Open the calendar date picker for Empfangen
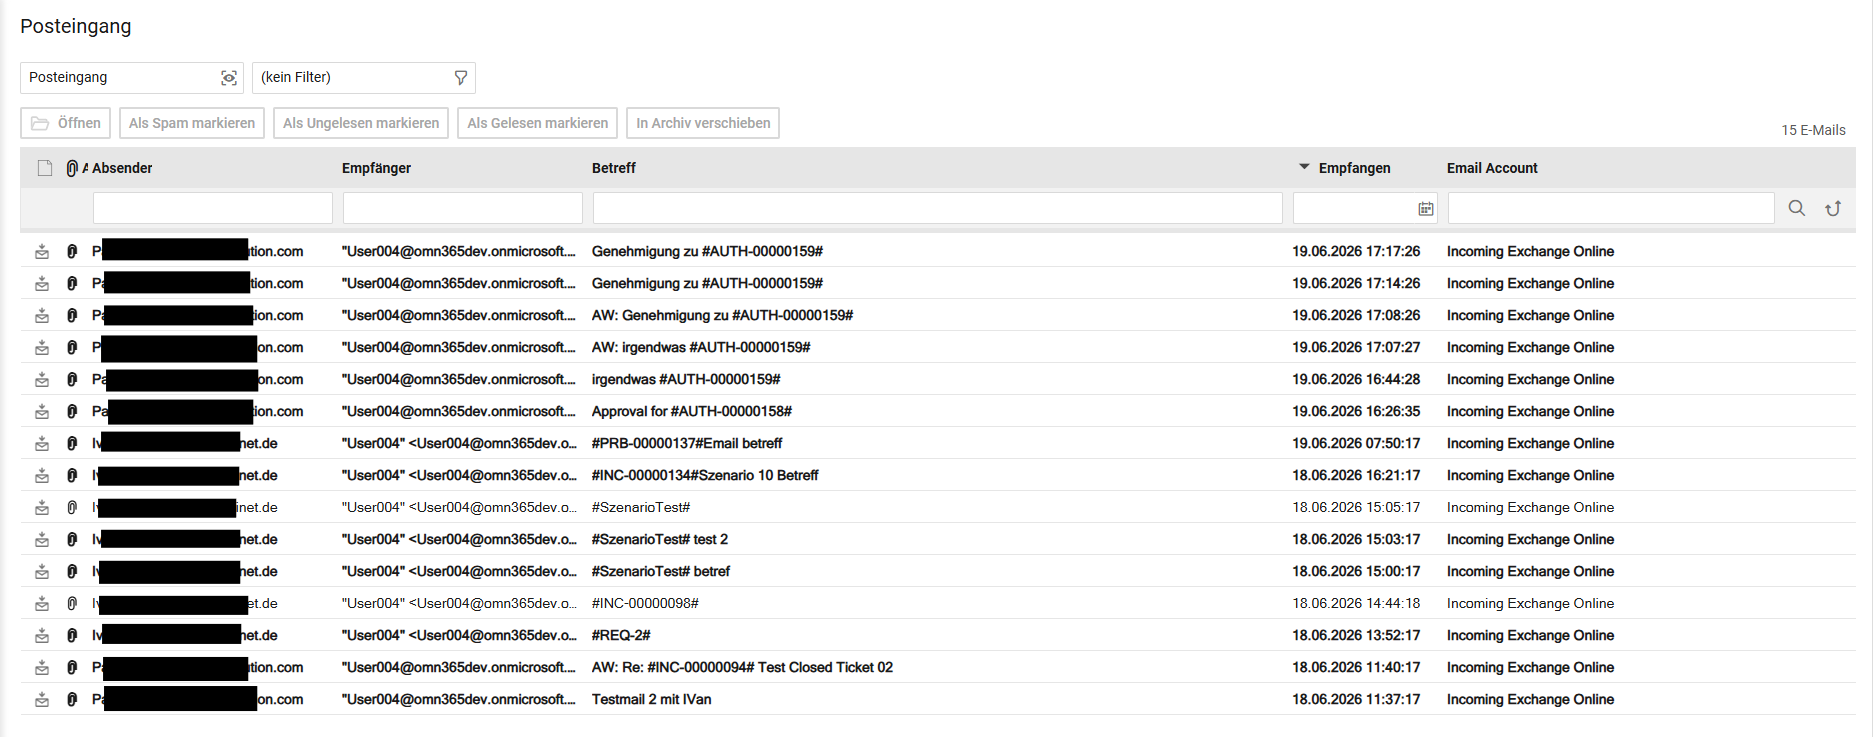The image size is (1875, 737). 1425,208
